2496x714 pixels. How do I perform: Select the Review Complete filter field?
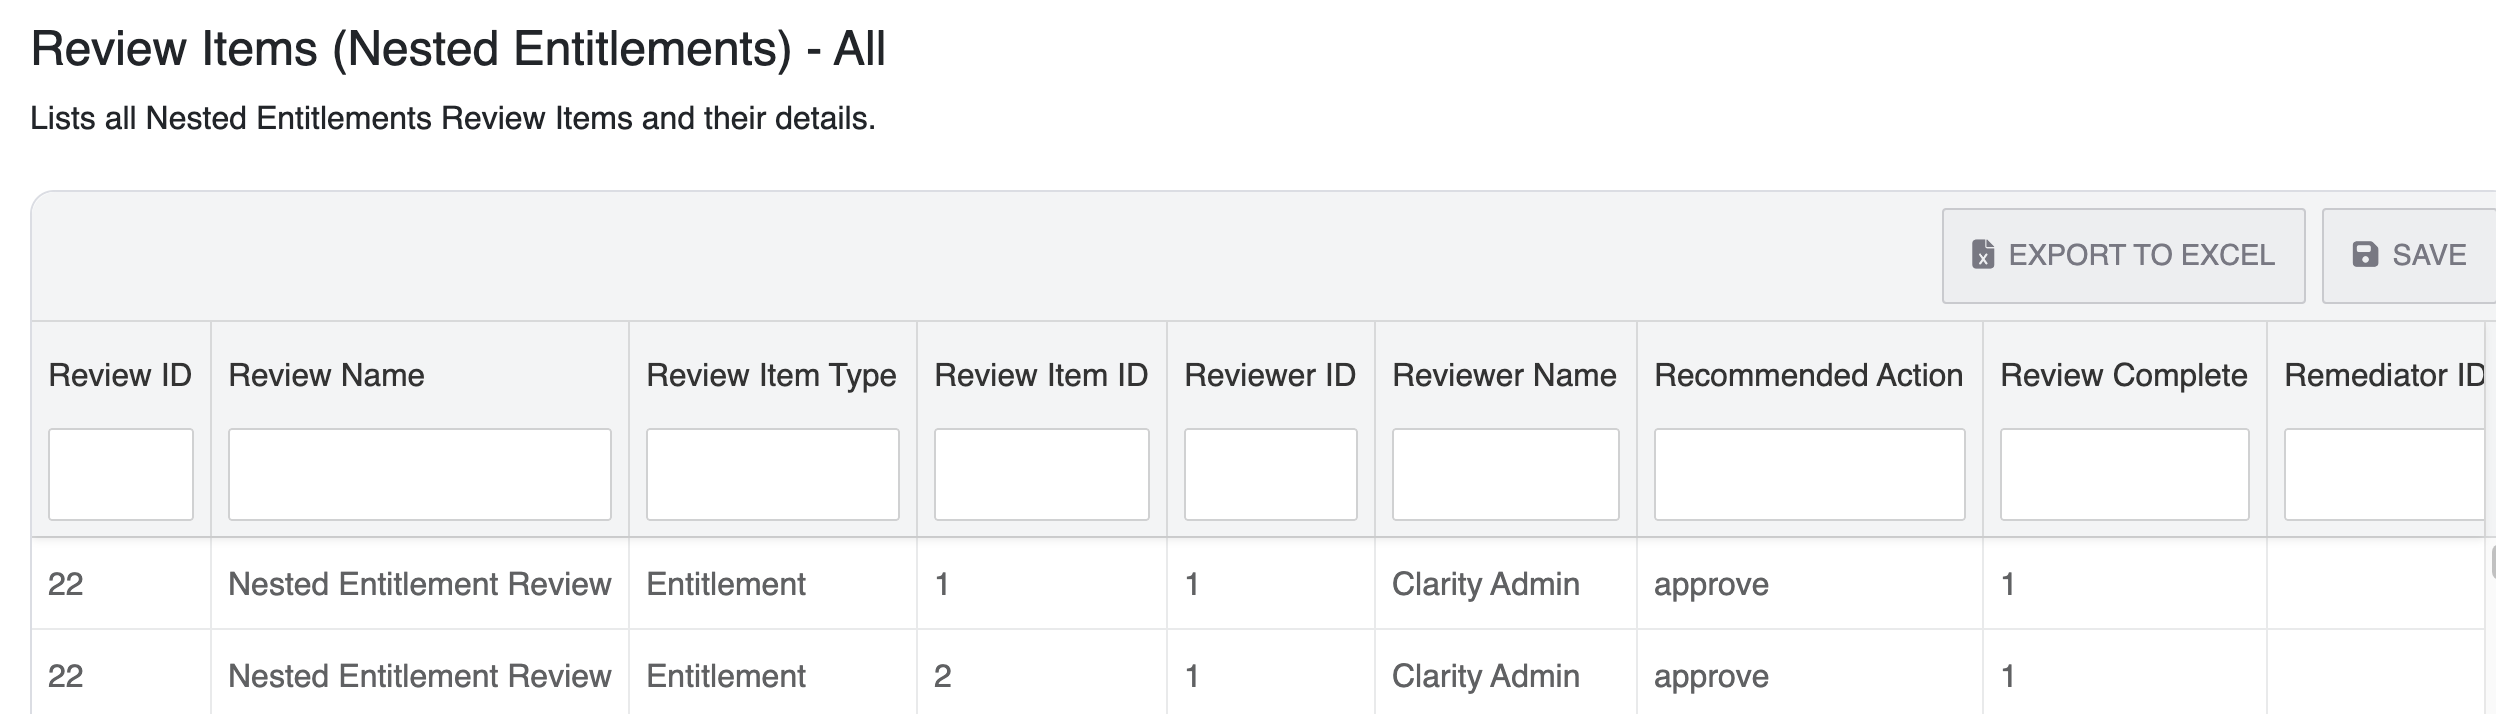tap(2124, 474)
